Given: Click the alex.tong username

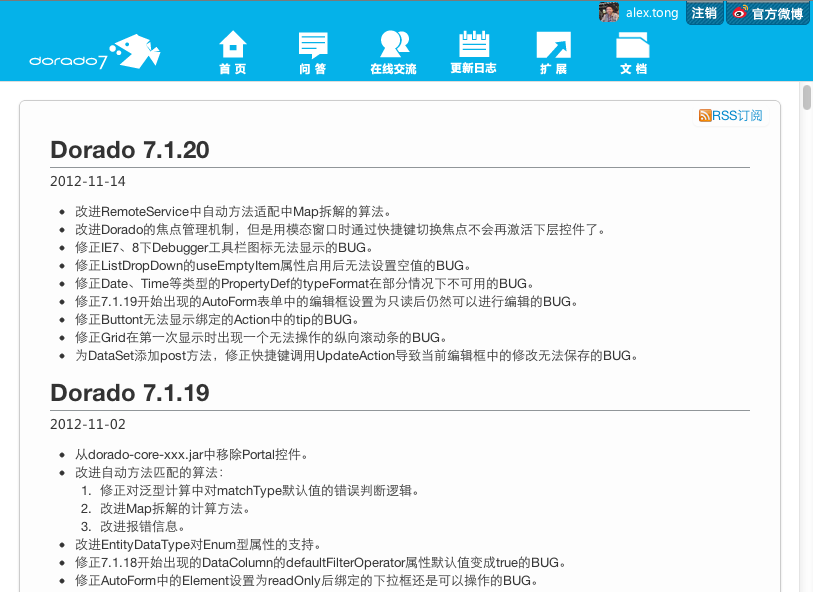Looking at the screenshot, I should tap(653, 13).
